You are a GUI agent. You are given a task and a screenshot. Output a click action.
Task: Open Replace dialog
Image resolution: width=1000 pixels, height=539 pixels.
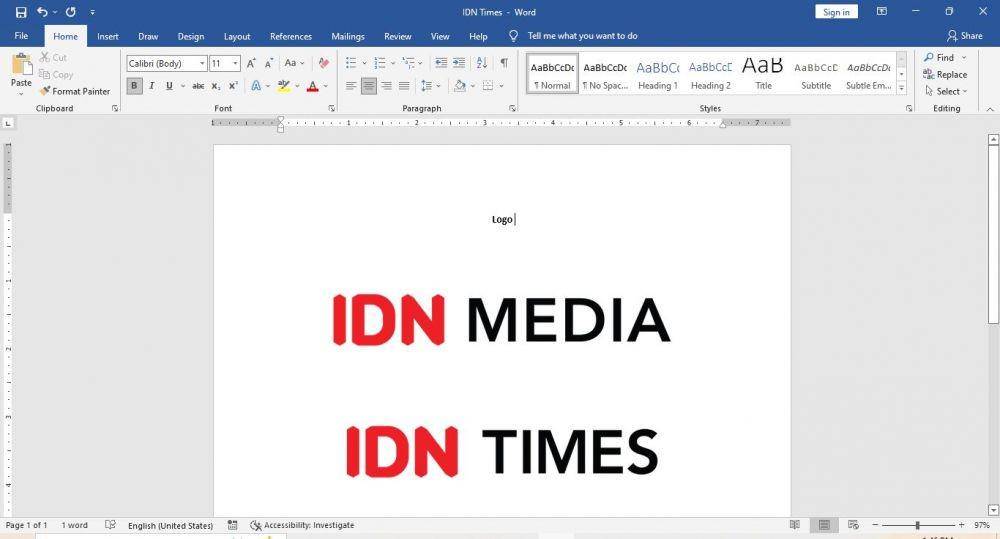click(945, 75)
